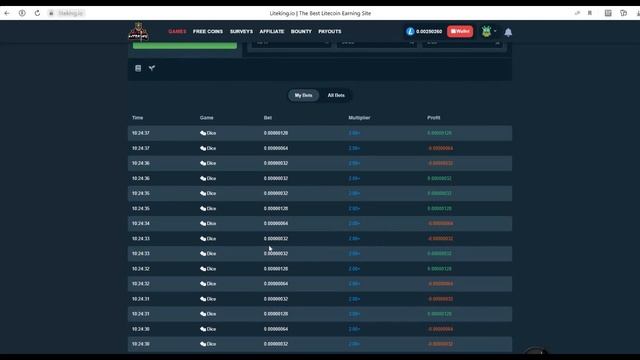Open the FREE COINS menu item
640x360 pixels.
[208, 31]
